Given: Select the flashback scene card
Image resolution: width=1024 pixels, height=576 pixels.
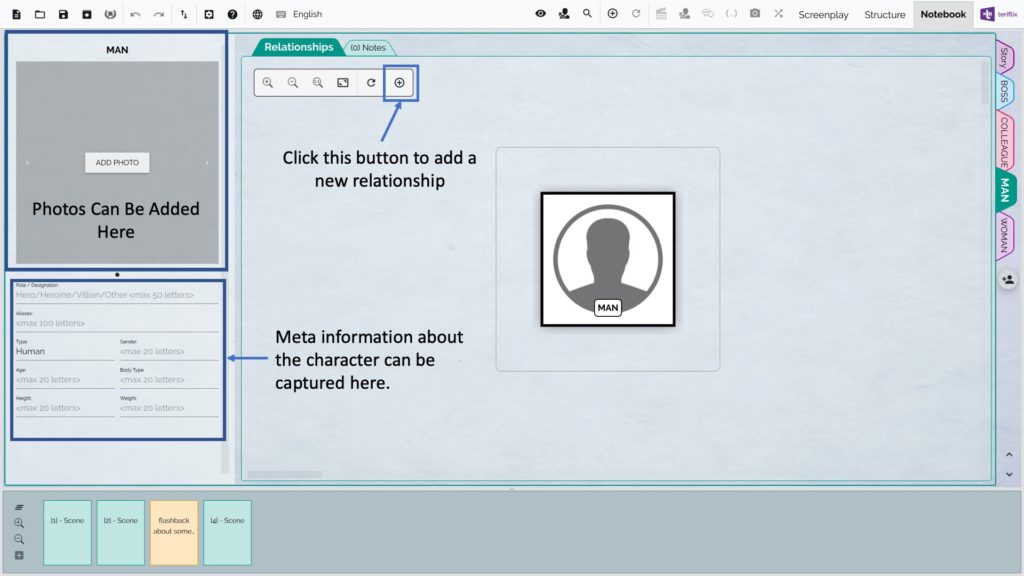Looking at the screenshot, I should 174,532.
